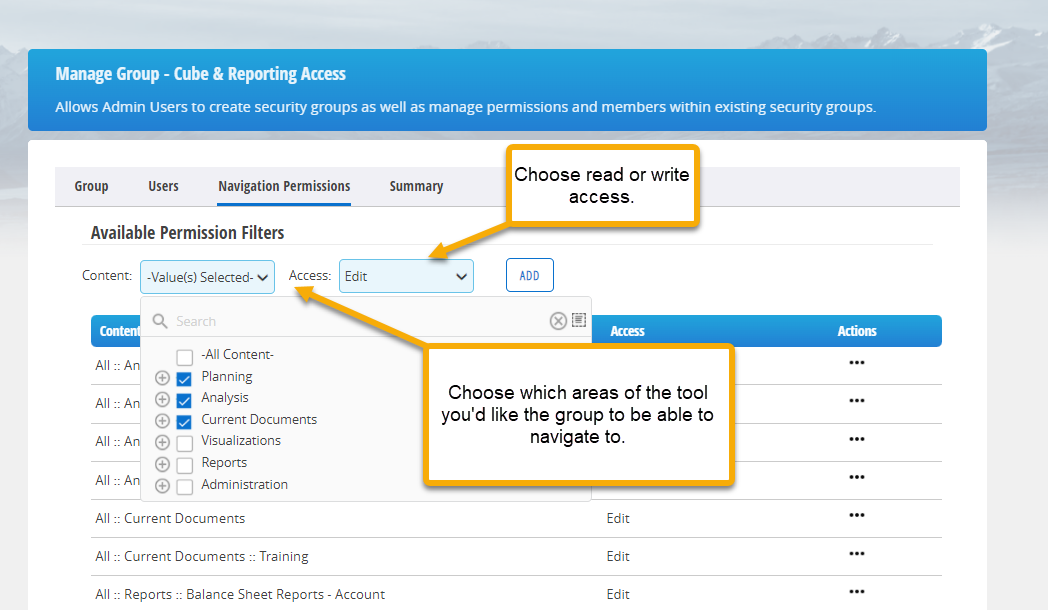Click the select-all list icon beside search
This screenshot has width=1048, height=610.
[x=579, y=320]
